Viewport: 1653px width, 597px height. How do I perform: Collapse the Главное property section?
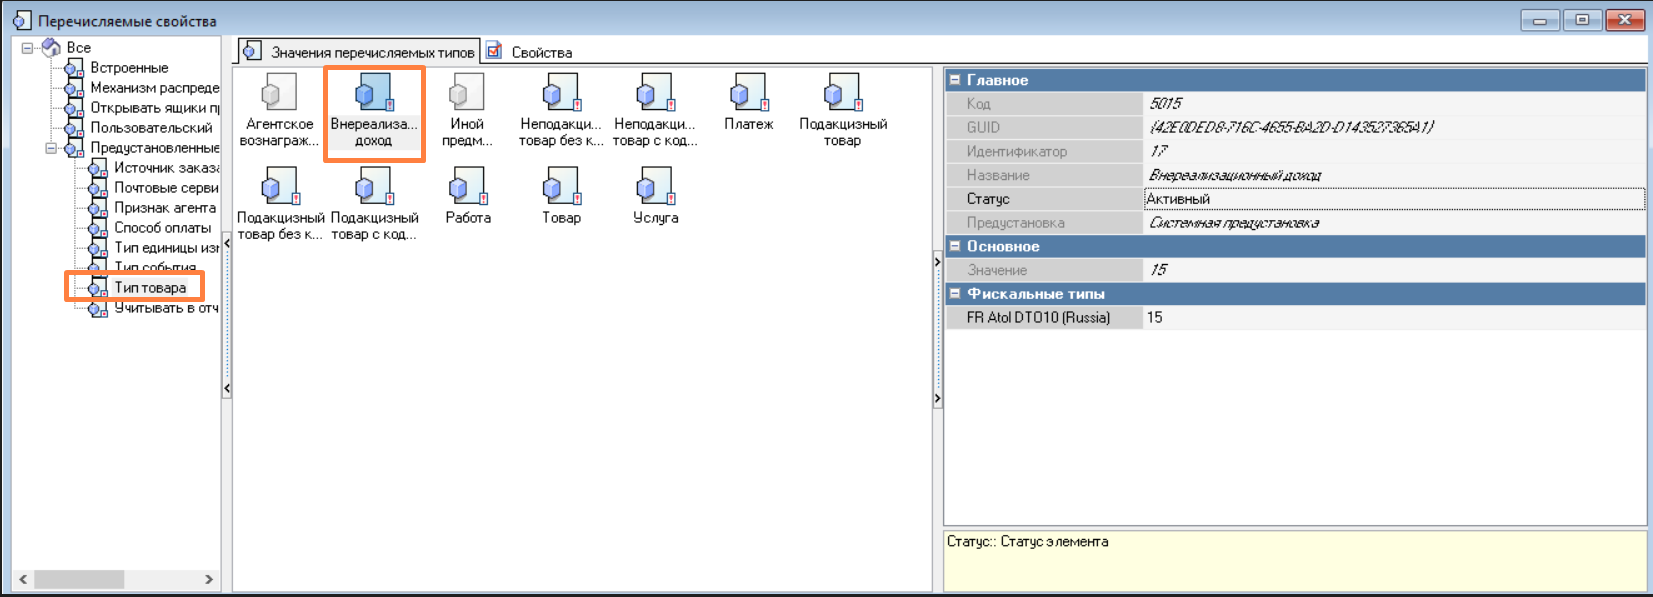[x=955, y=80]
